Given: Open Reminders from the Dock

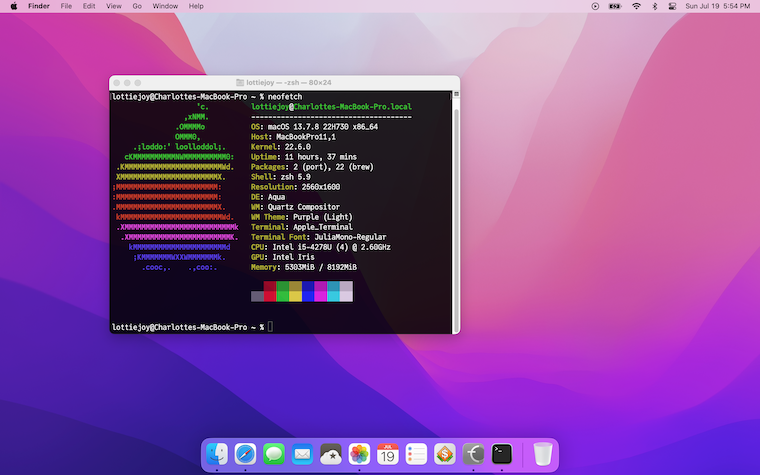Looking at the screenshot, I should pyautogui.click(x=416, y=455).
